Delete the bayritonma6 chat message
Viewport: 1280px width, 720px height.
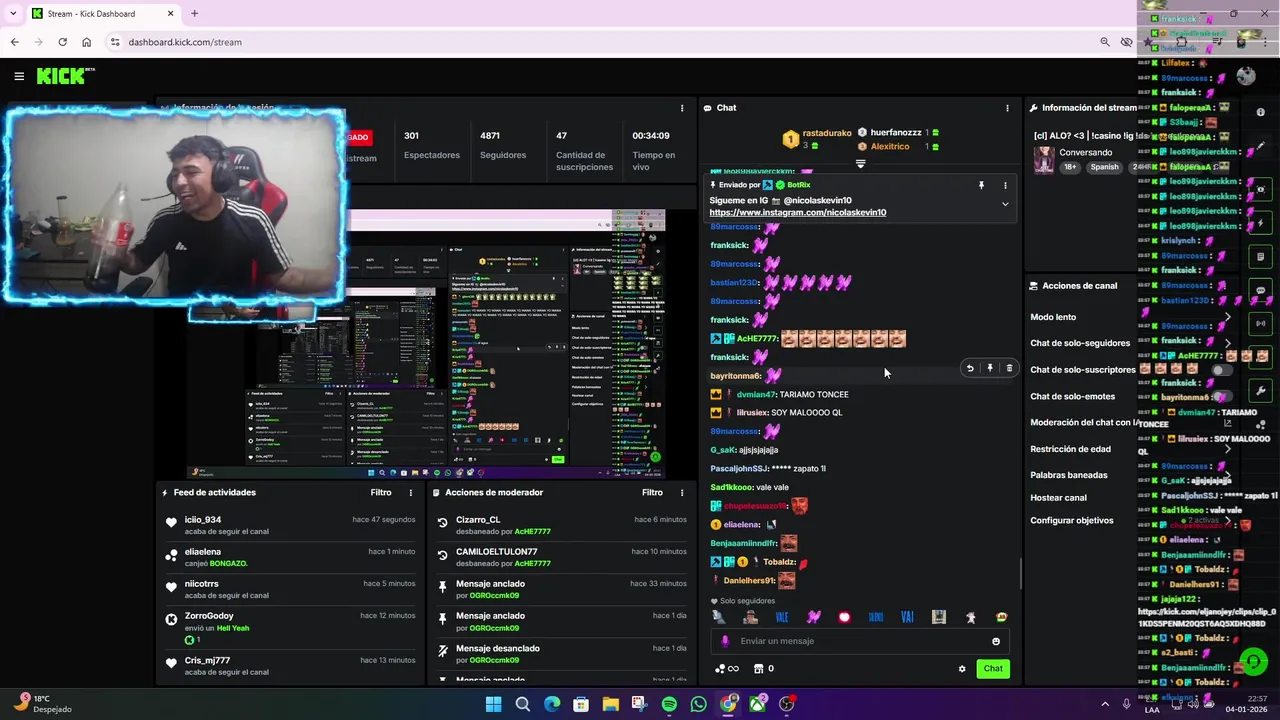click(1009, 368)
